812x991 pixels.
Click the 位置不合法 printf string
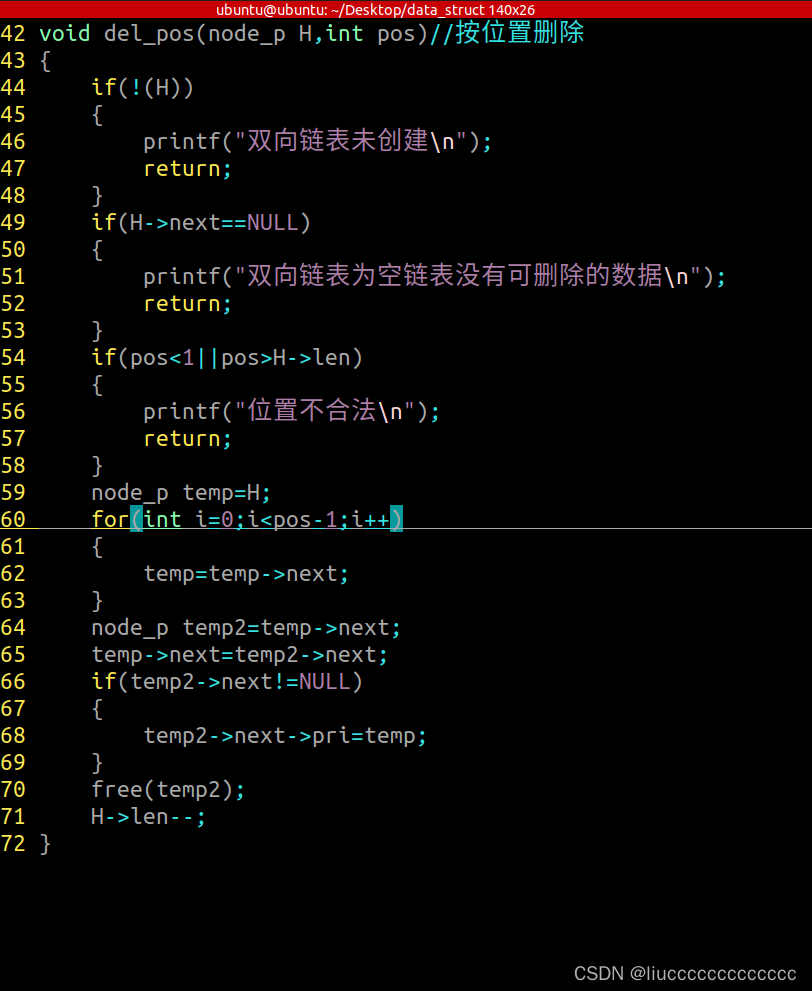(x=324, y=411)
